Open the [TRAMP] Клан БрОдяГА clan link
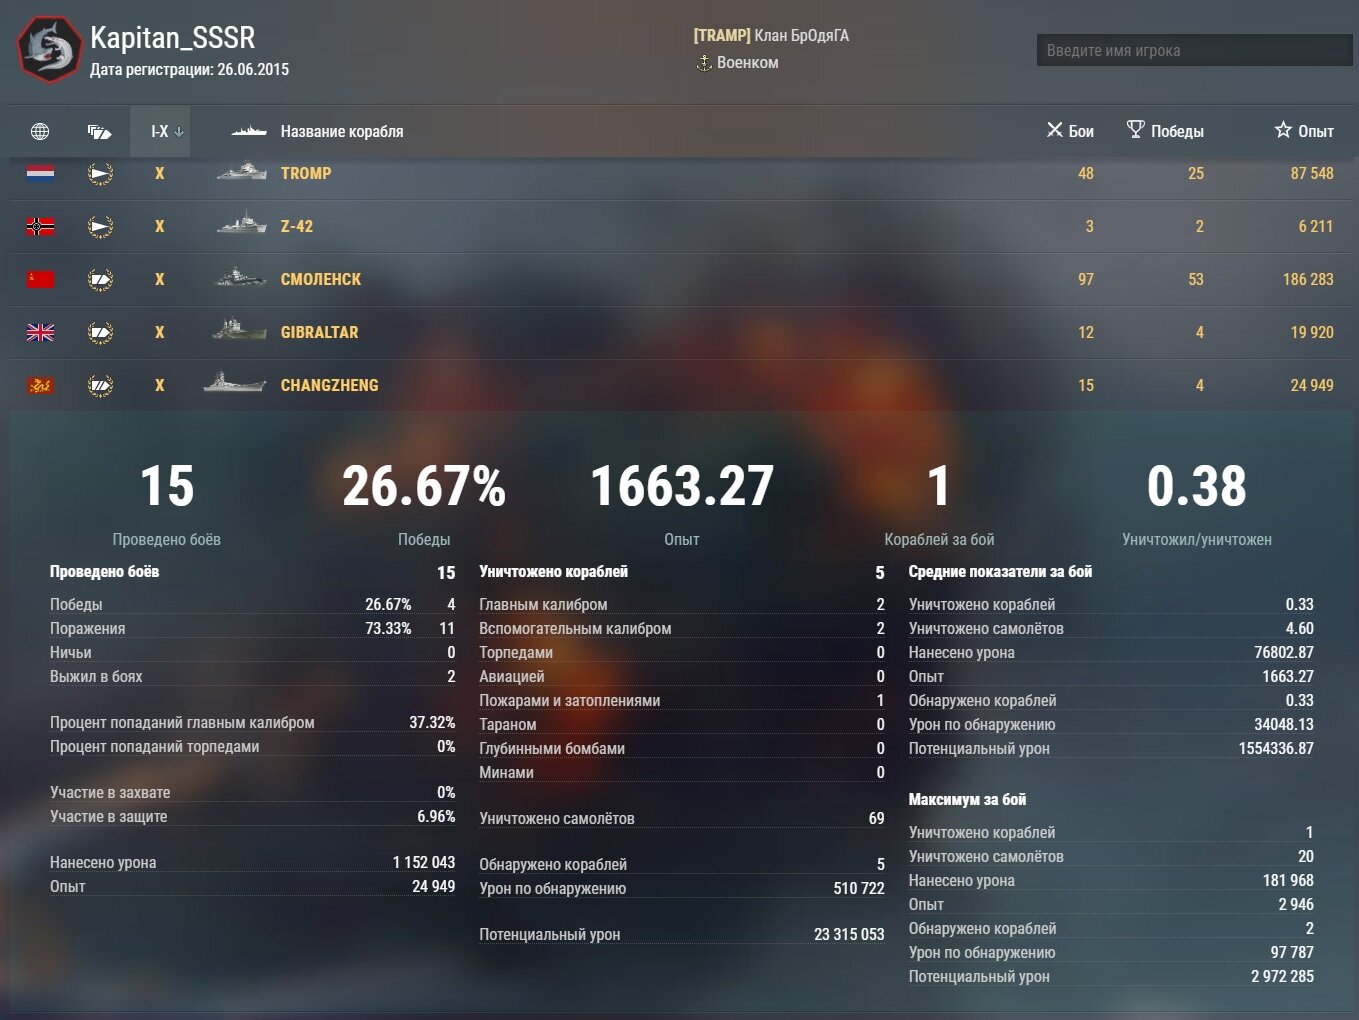 771,35
